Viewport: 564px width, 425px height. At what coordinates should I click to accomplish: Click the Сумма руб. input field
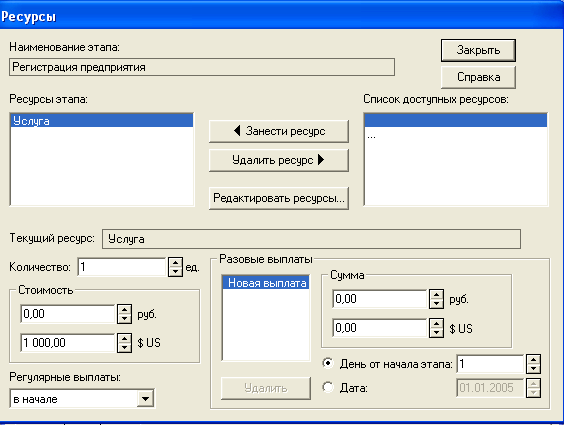[380, 299]
